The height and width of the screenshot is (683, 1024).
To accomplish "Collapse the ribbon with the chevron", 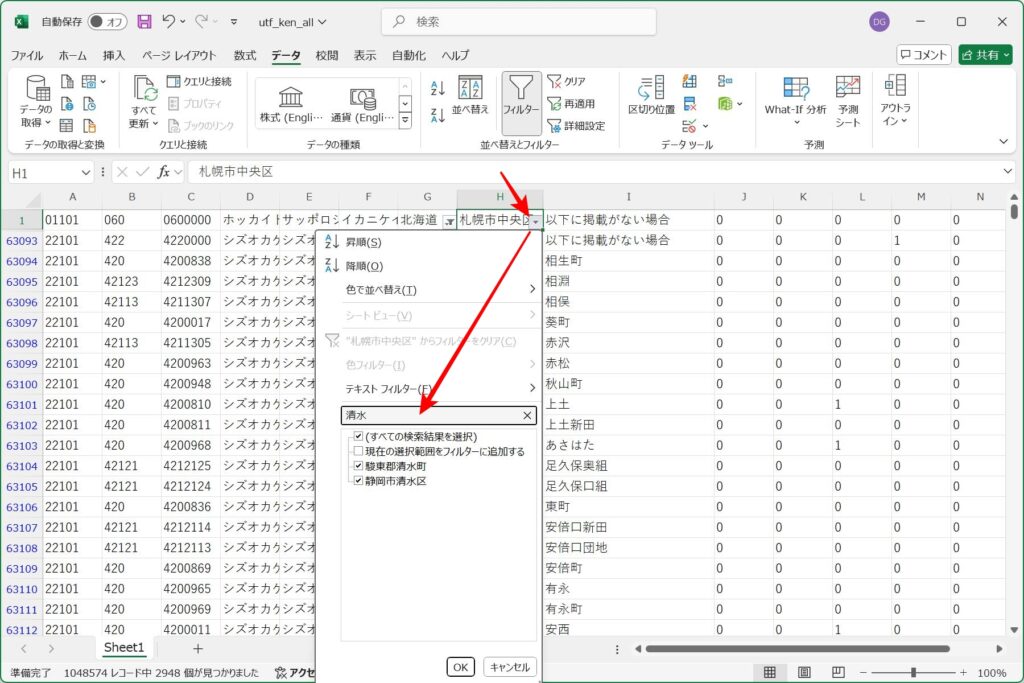I will coord(1003,142).
